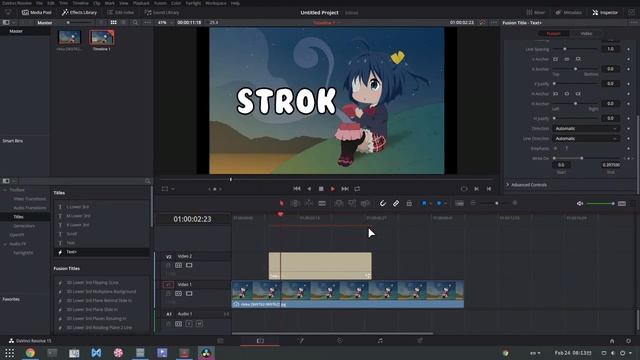The height and width of the screenshot is (360, 640).
Task: Jump to the last frame
Action: [345, 189]
